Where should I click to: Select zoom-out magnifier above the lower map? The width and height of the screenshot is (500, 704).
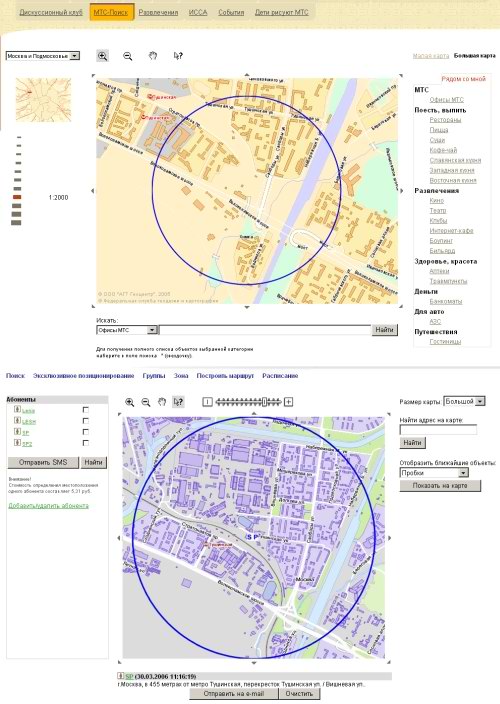(x=146, y=402)
